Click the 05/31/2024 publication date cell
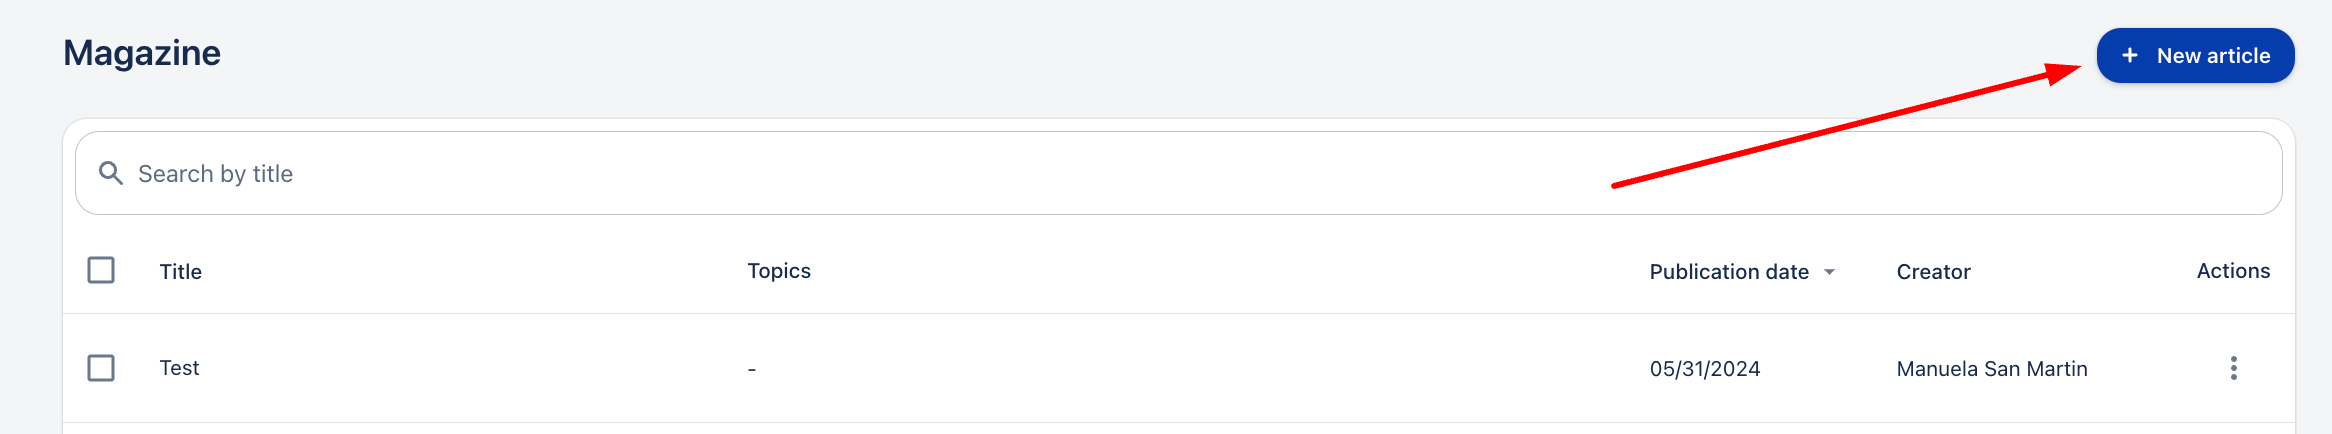This screenshot has width=2332, height=434. pos(1705,369)
